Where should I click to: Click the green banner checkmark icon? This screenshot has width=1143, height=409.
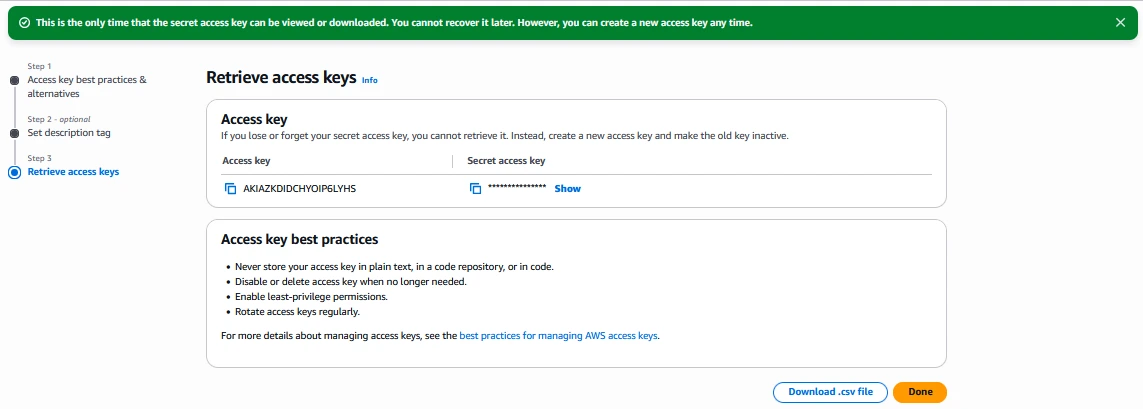coord(24,23)
